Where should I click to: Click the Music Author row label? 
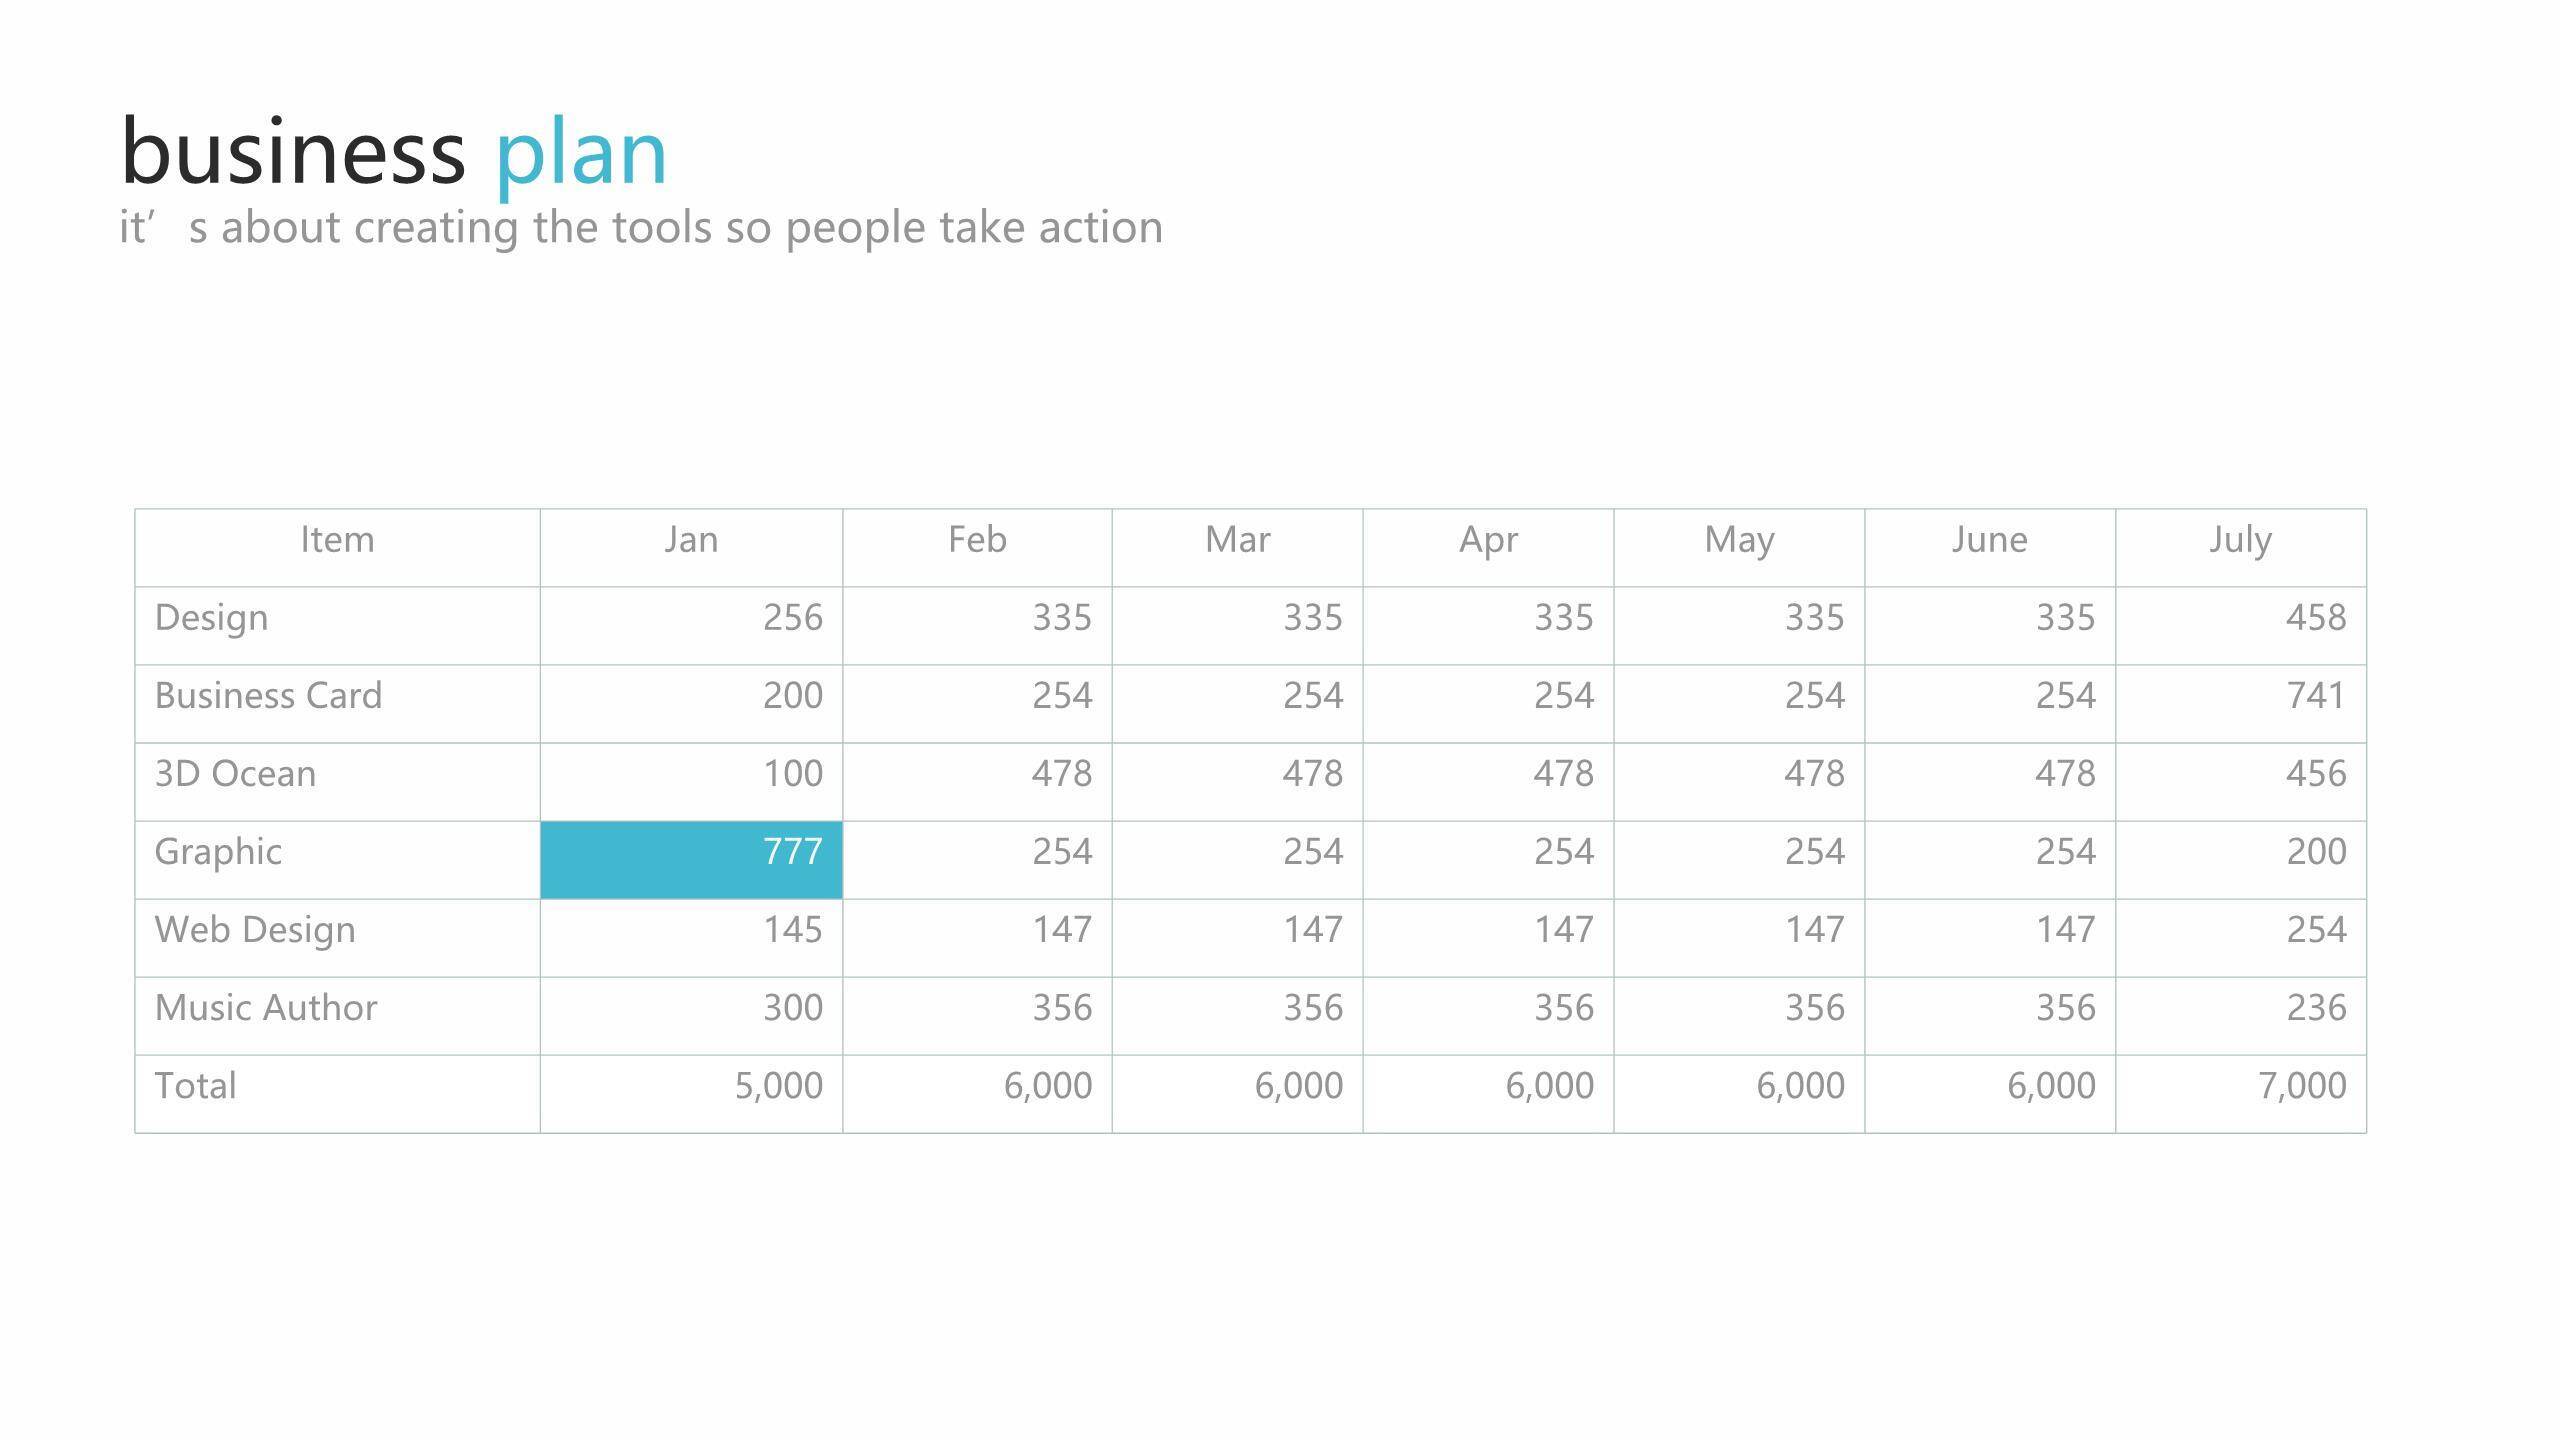click(x=266, y=1008)
